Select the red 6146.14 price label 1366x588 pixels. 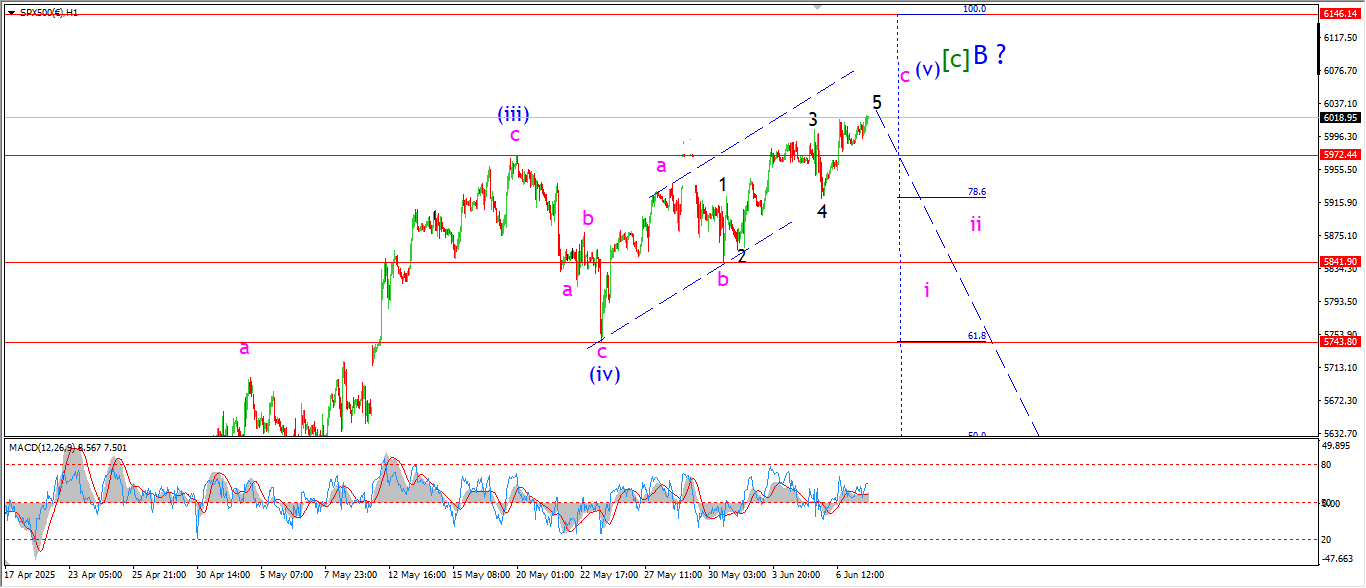click(1338, 14)
